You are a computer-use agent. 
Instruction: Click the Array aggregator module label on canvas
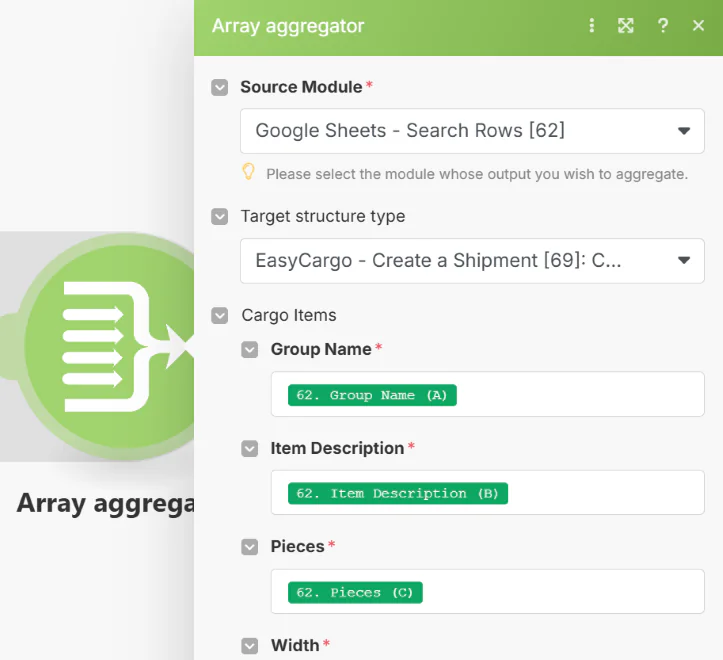tap(106, 504)
